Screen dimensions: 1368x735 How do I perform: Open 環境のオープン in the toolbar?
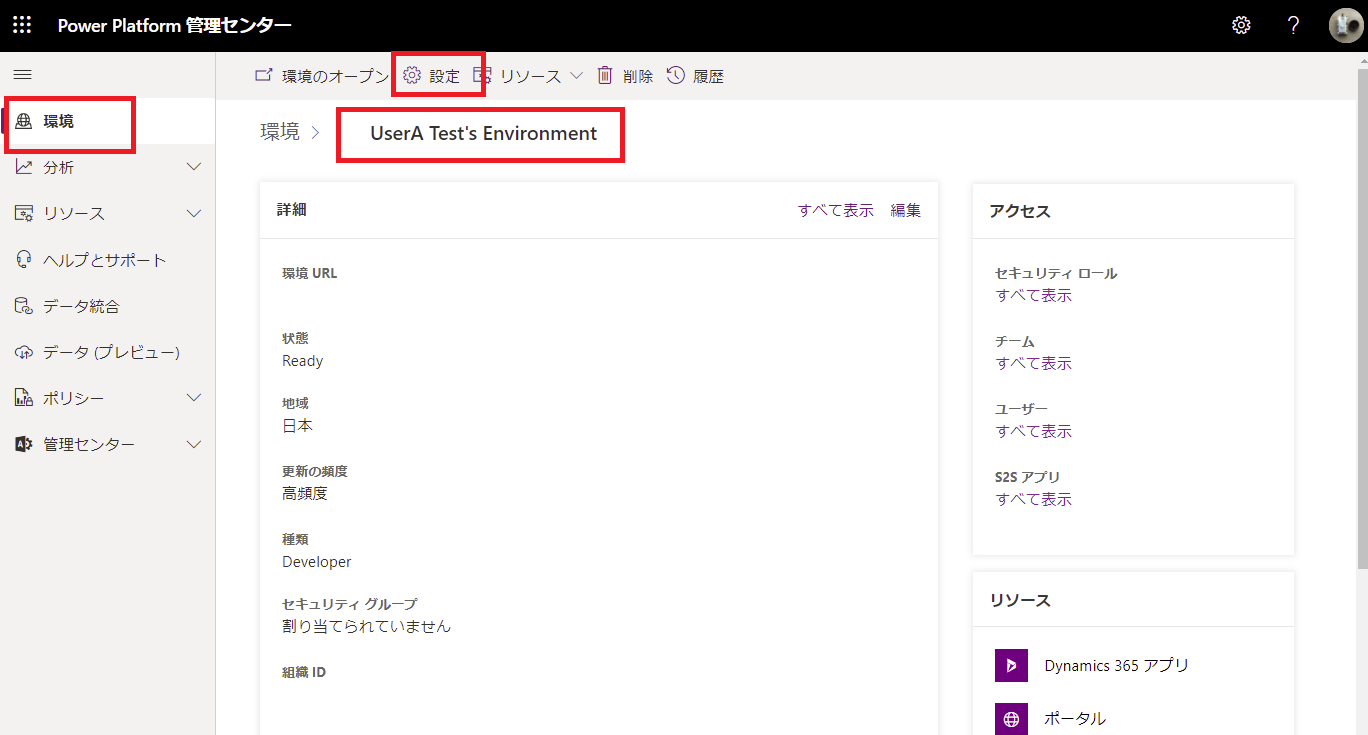pyautogui.click(x=323, y=74)
